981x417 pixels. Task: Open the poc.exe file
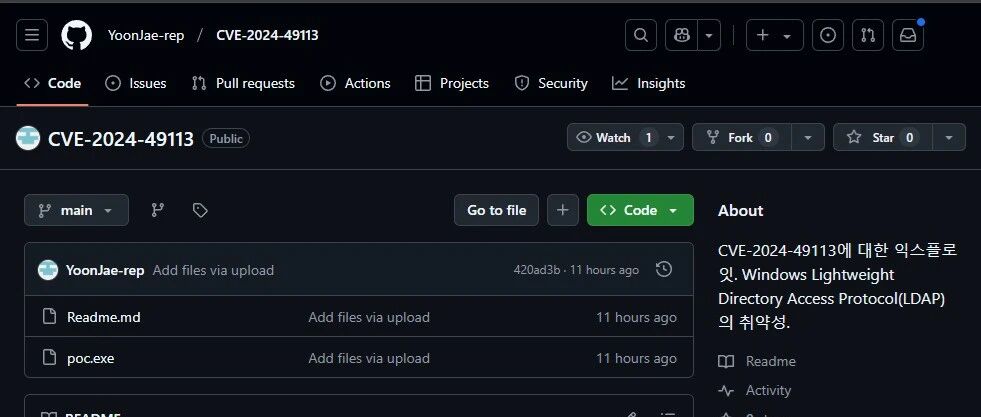(91, 358)
